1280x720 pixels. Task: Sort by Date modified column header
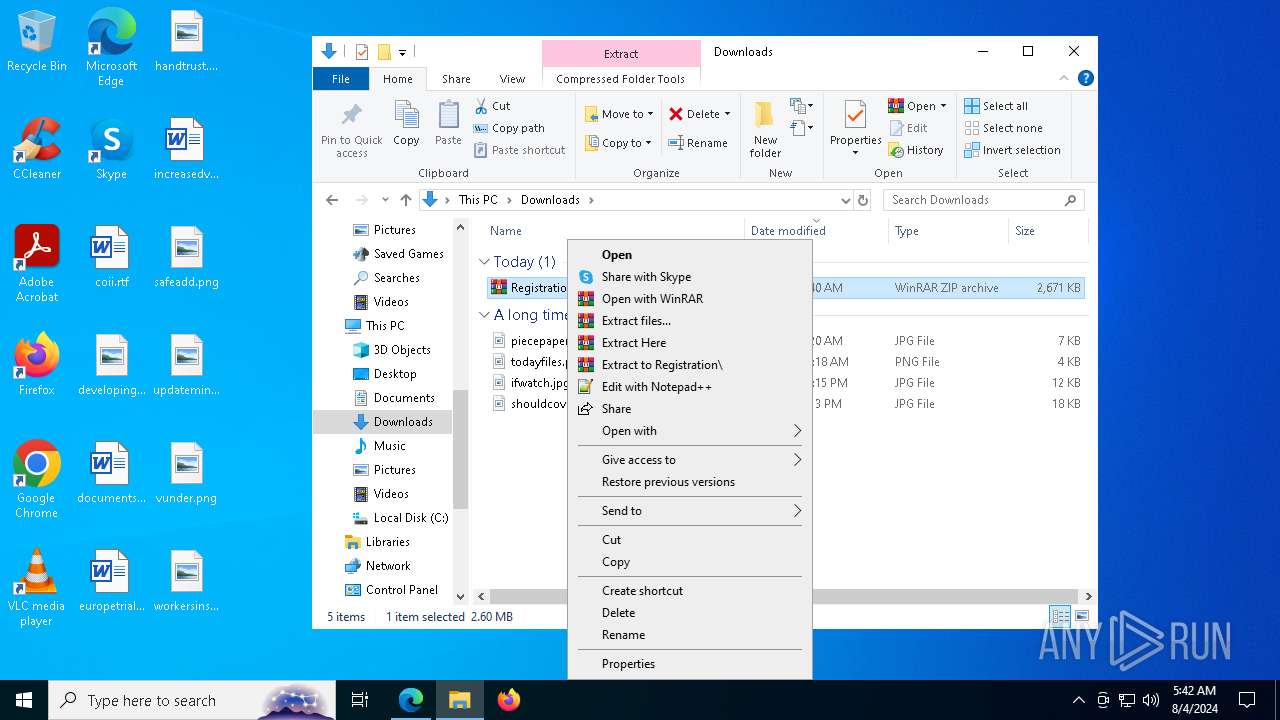[x=816, y=231]
